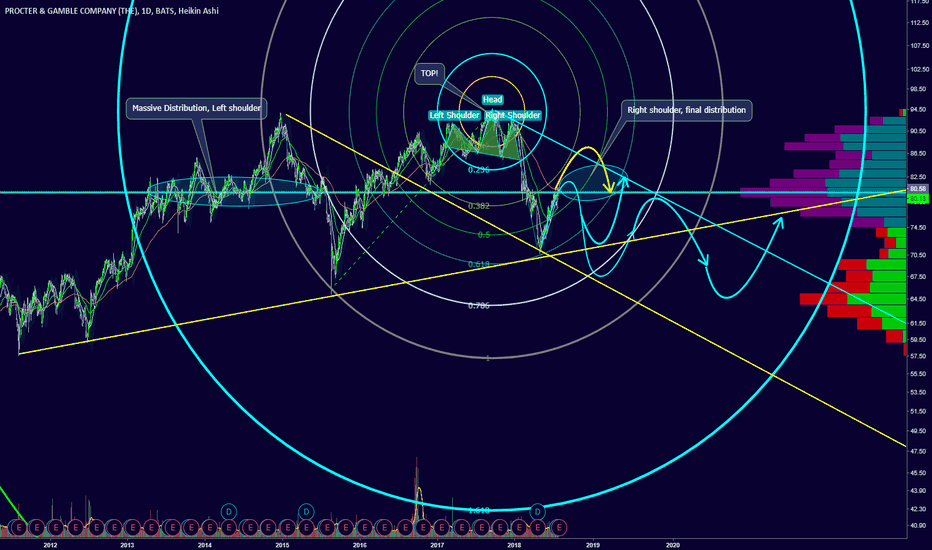Click the earnings marker beneath the 2016 volume spike
The height and width of the screenshot is (550, 932).
coord(422,527)
